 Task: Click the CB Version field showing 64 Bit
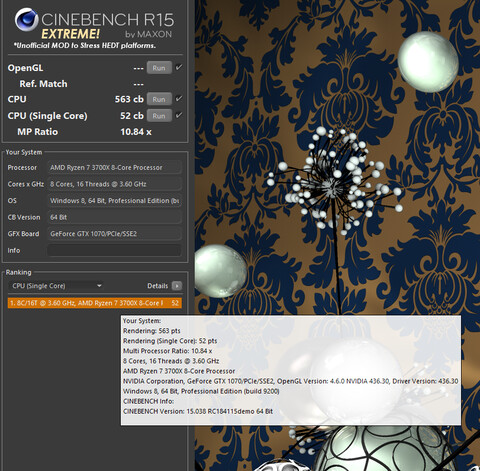tap(115, 217)
